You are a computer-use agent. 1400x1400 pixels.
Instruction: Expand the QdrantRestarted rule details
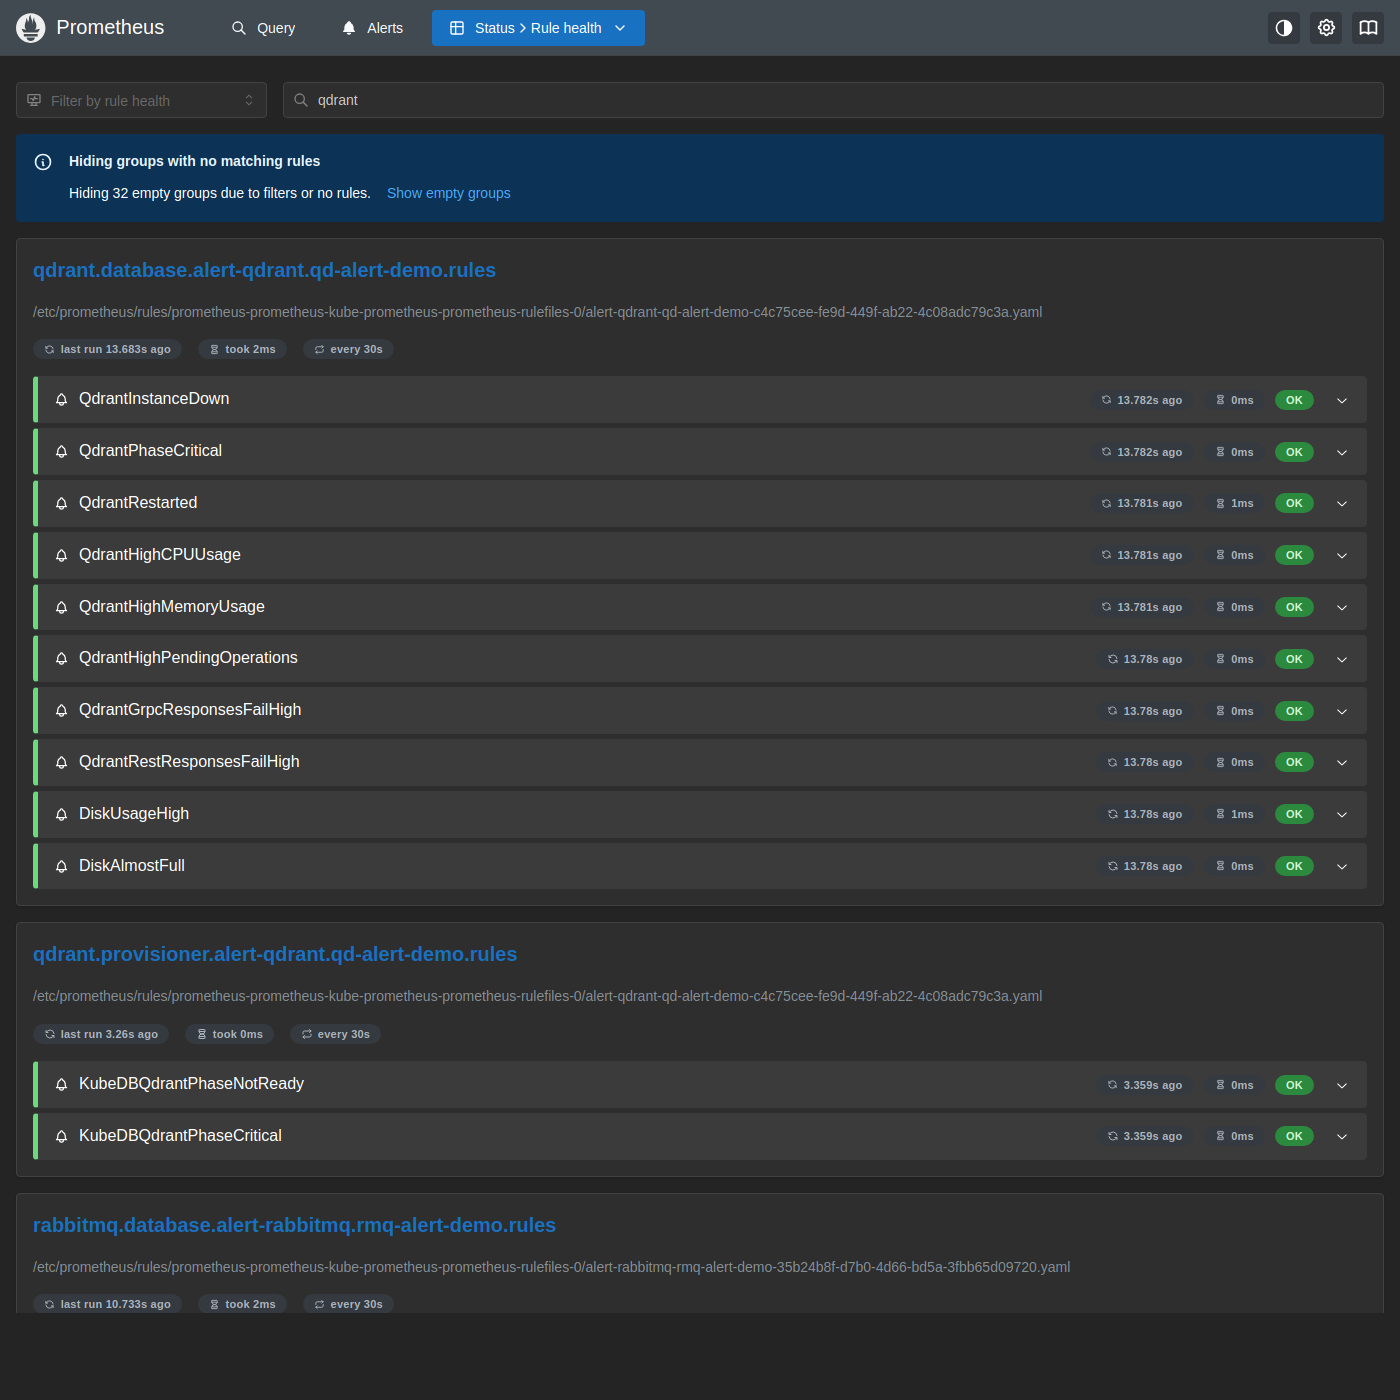coord(1342,503)
